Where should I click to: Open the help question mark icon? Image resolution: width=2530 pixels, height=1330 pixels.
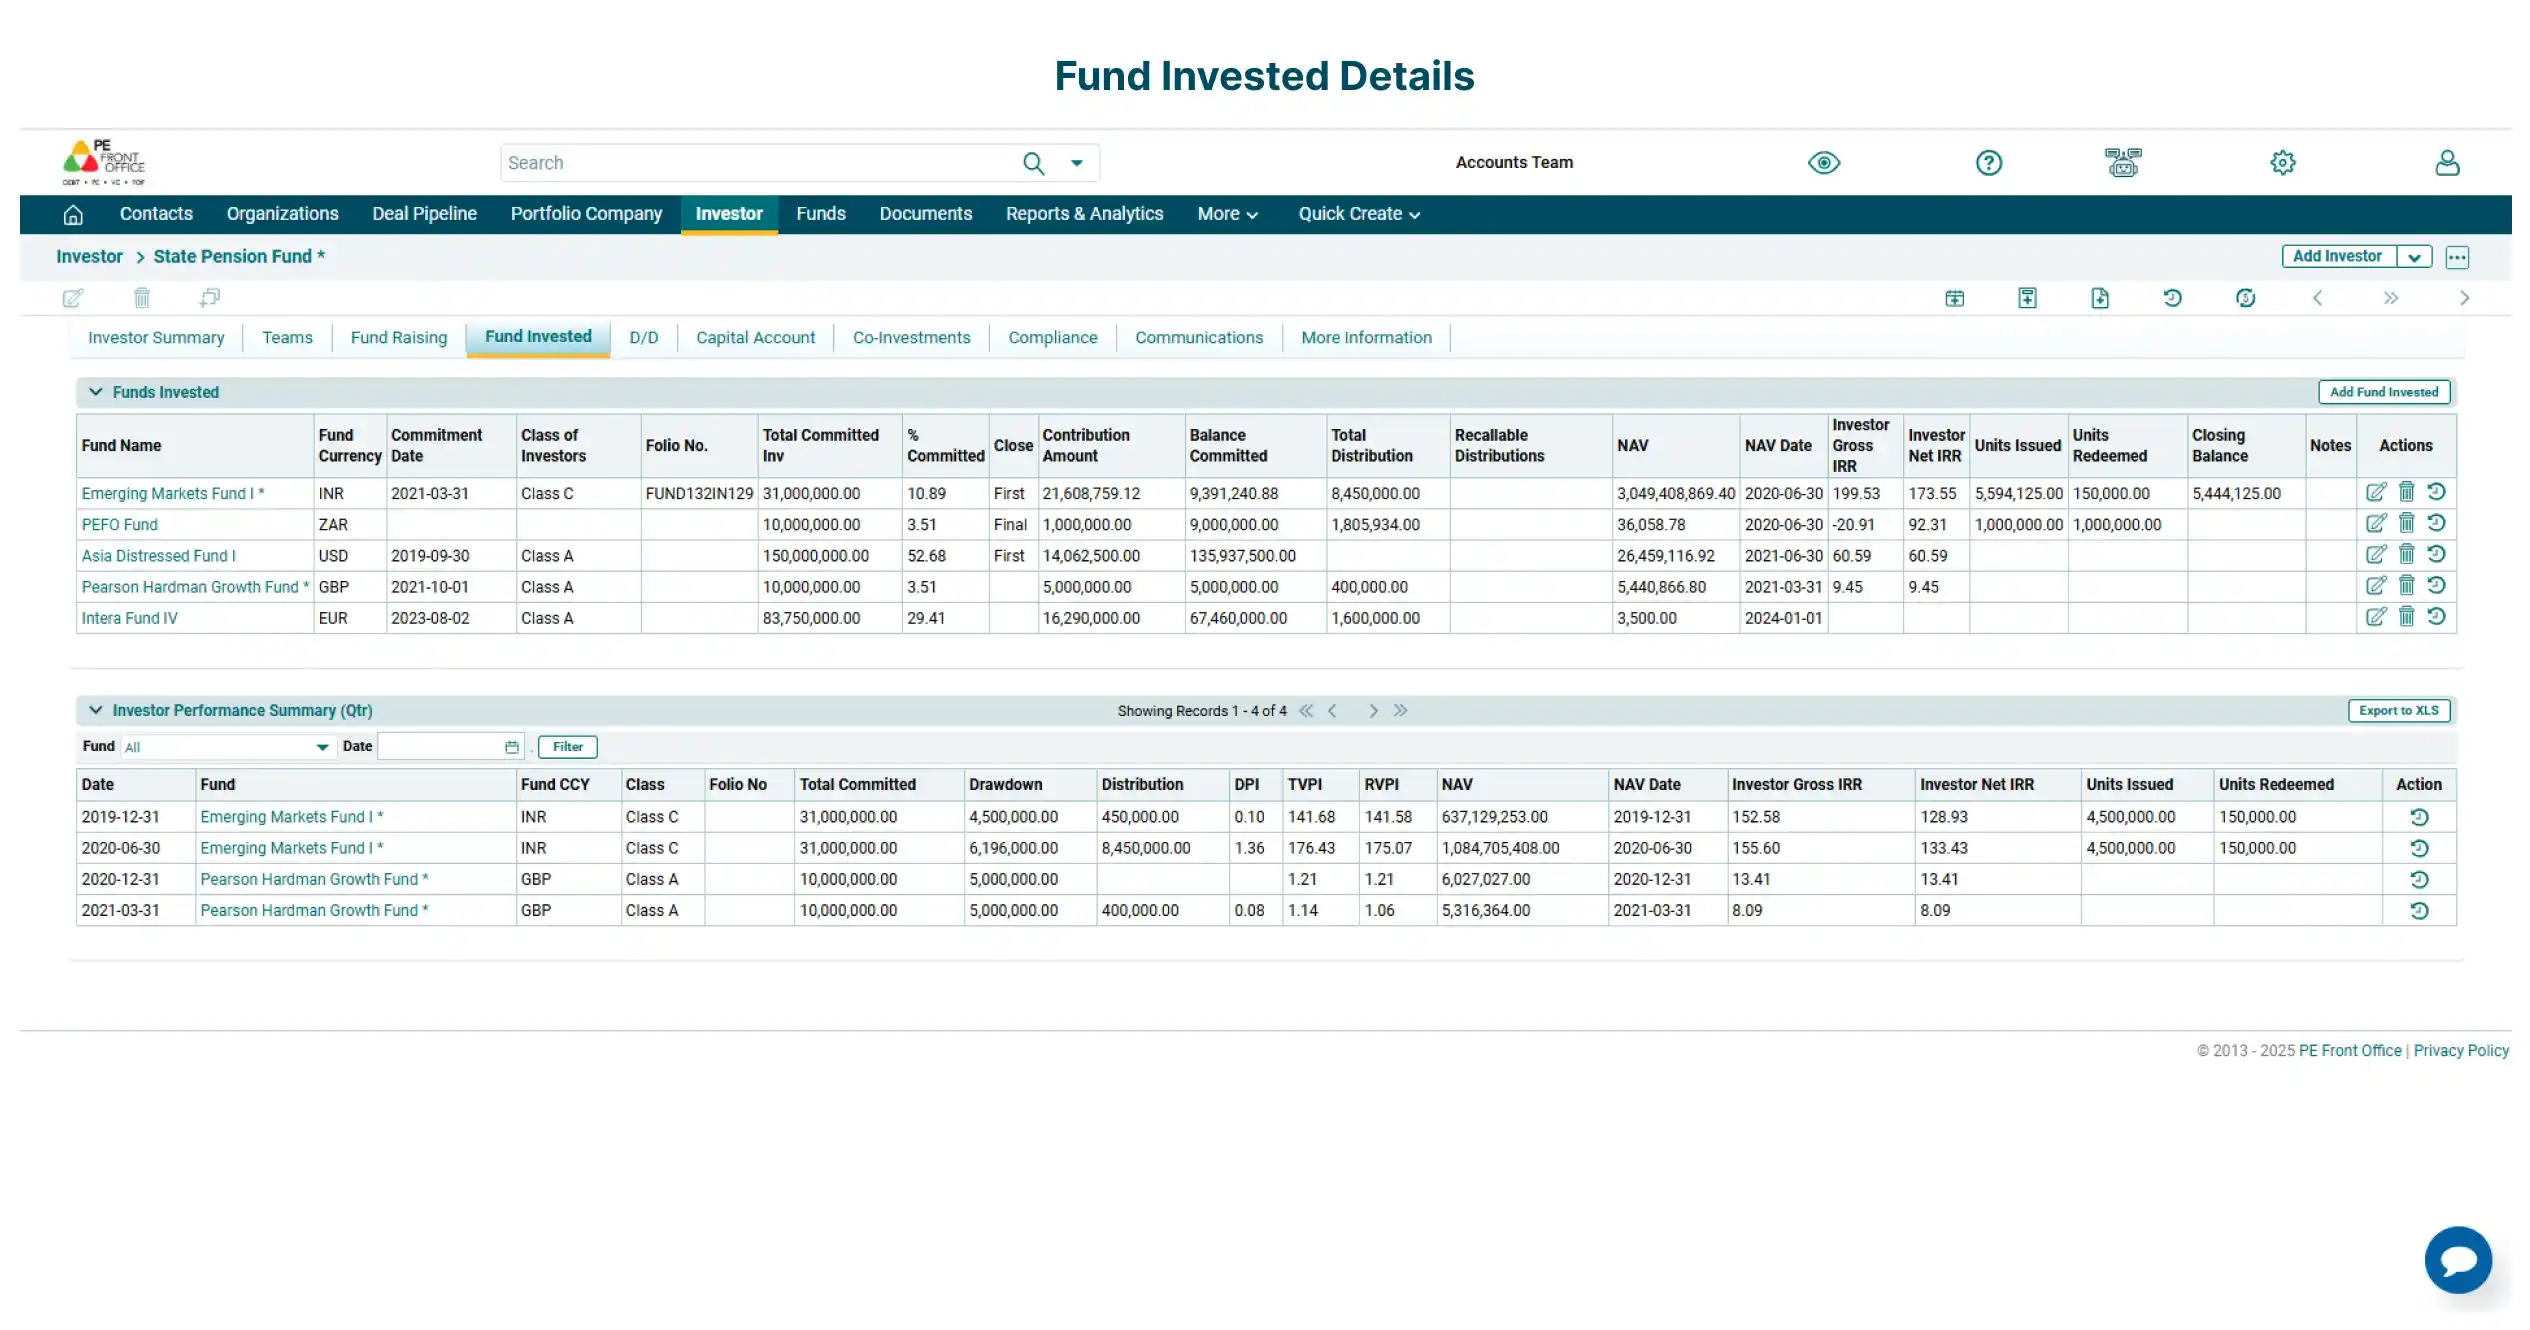(1987, 162)
